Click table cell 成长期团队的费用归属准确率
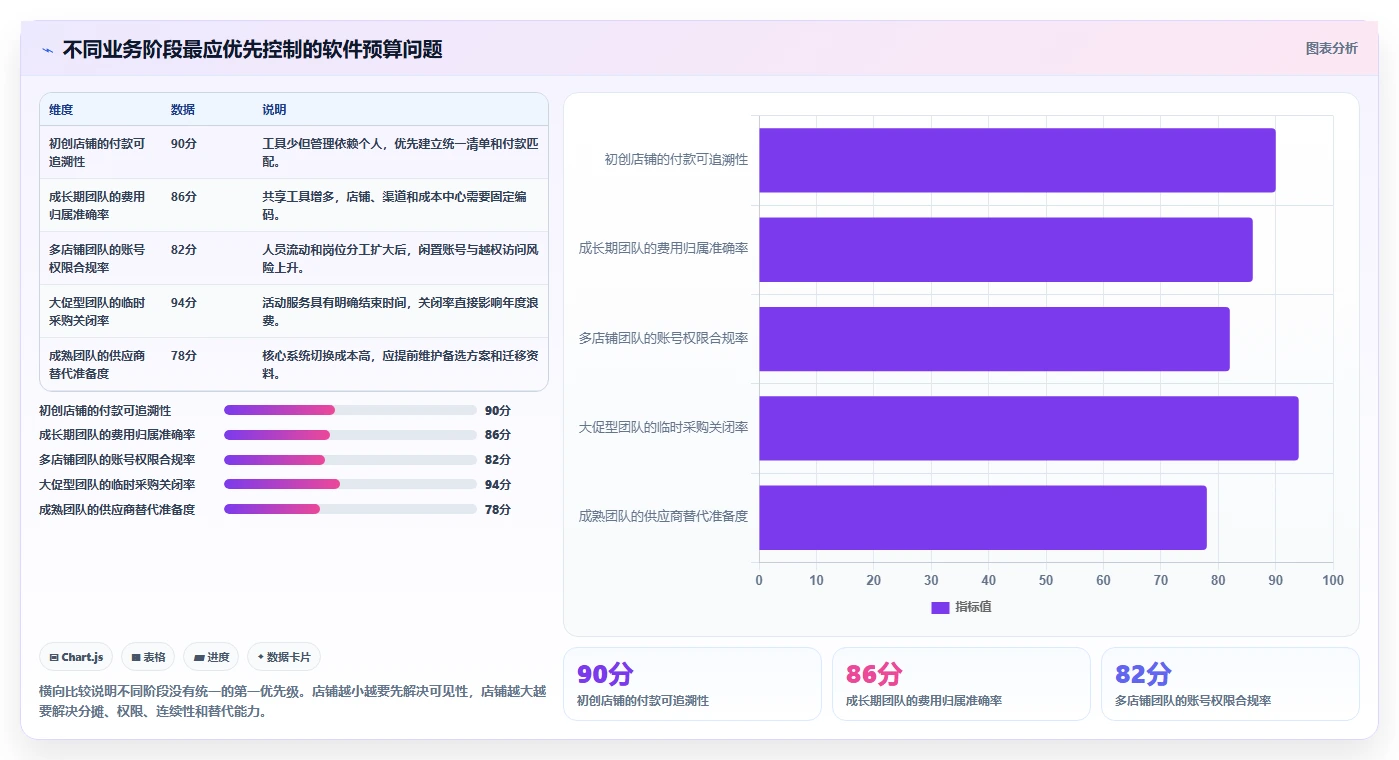This screenshot has width=1399, height=760. (98, 205)
